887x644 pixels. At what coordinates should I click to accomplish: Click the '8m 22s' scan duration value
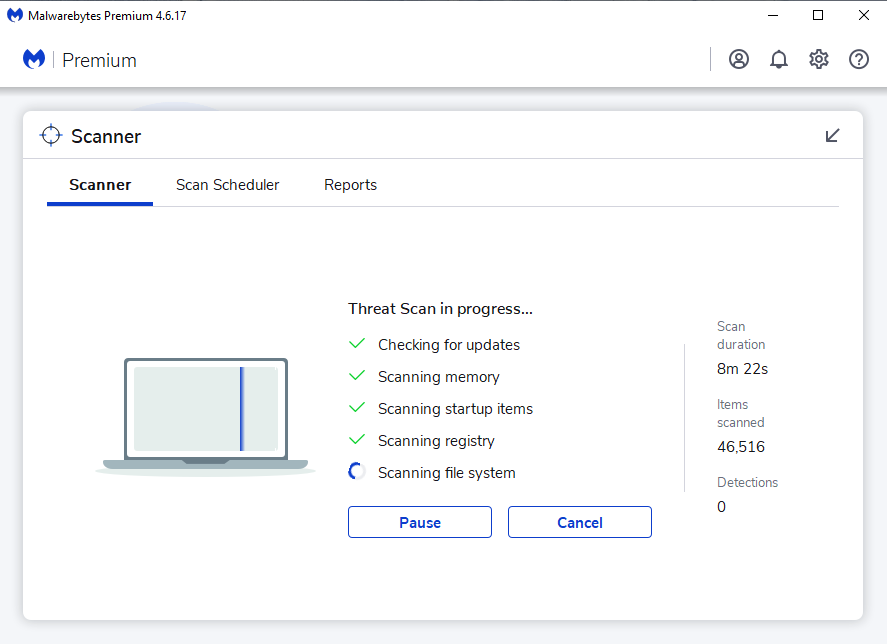(742, 369)
